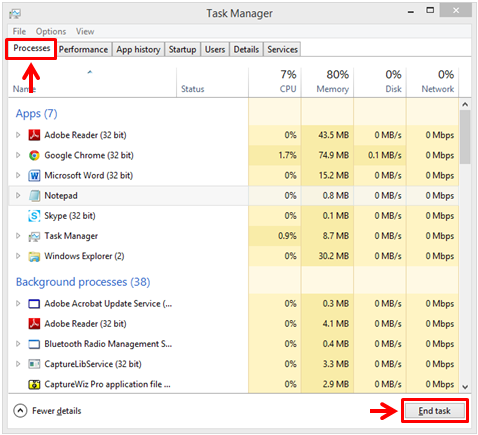Click the scrollbar up arrow
This screenshot has height=435, width=478.
point(465,104)
